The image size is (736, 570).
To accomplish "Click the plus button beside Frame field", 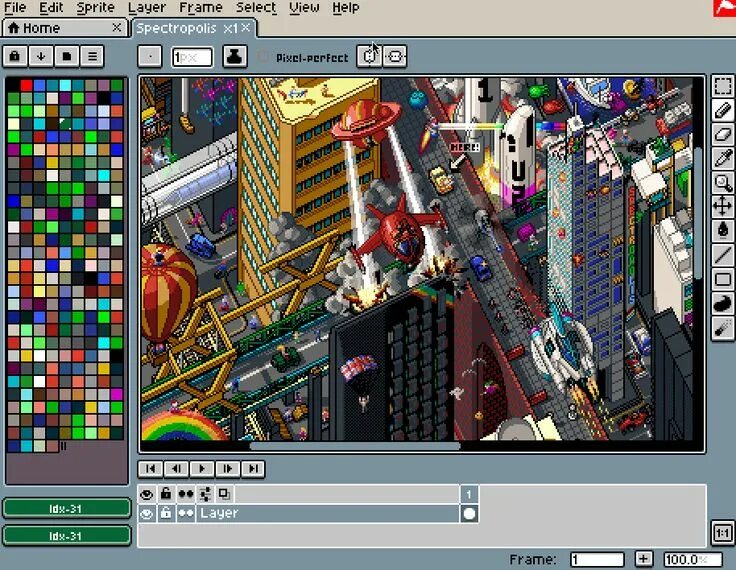I will tap(644, 559).
